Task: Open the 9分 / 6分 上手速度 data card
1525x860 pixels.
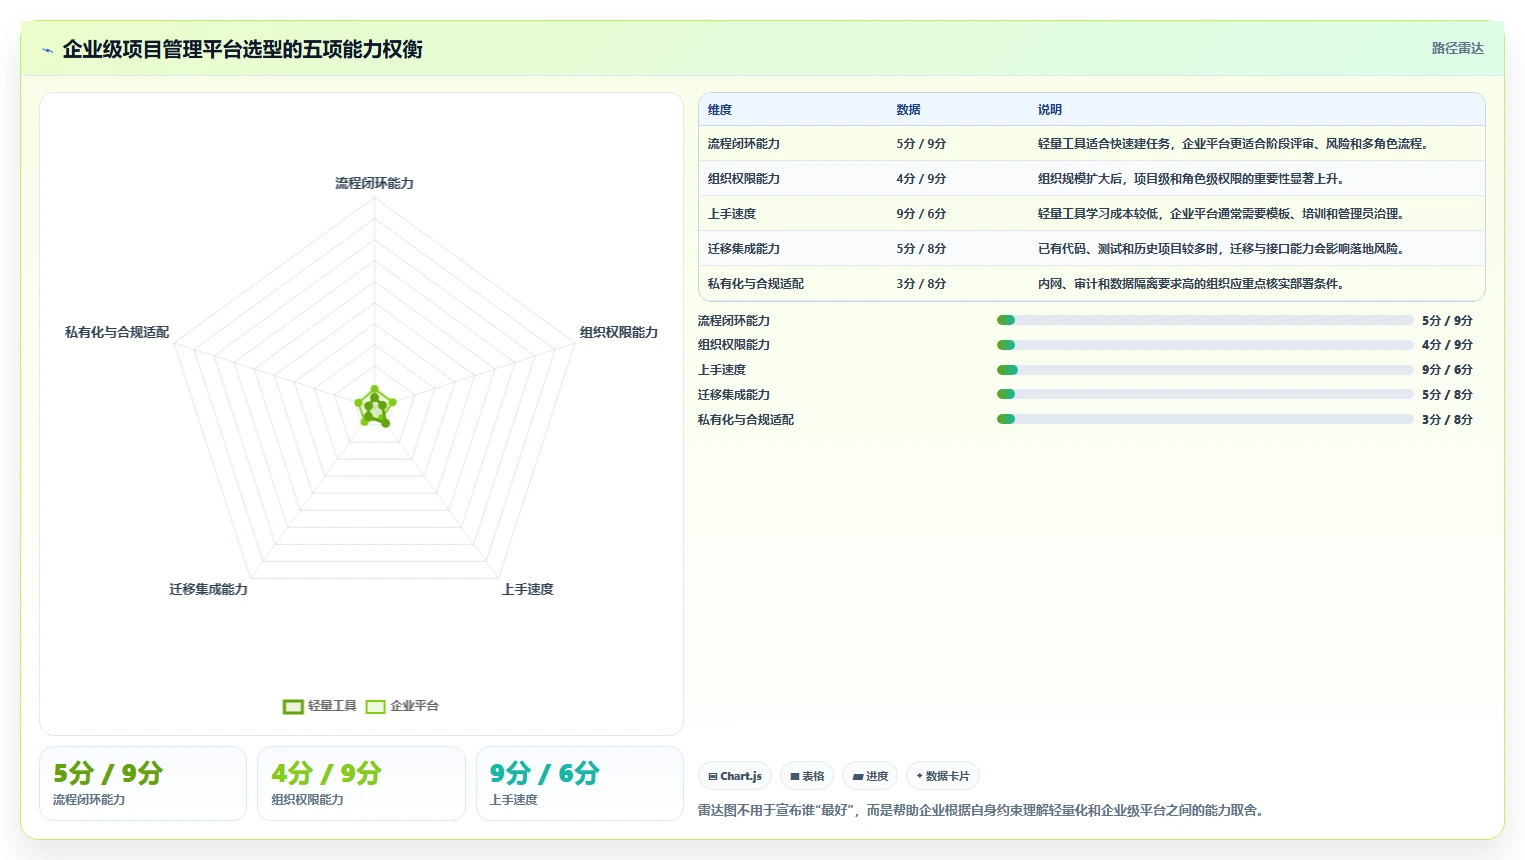Action: [x=580, y=783]
